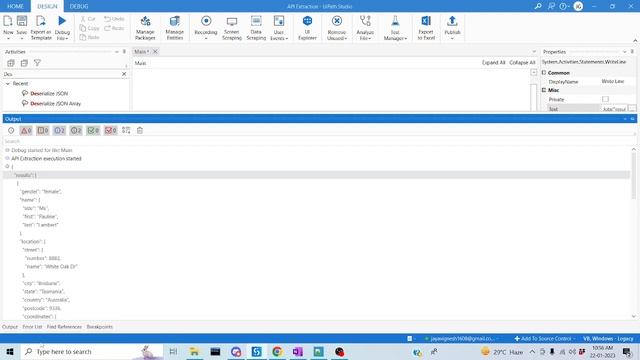Click Remove Unused icon

(x=337, y=21)
